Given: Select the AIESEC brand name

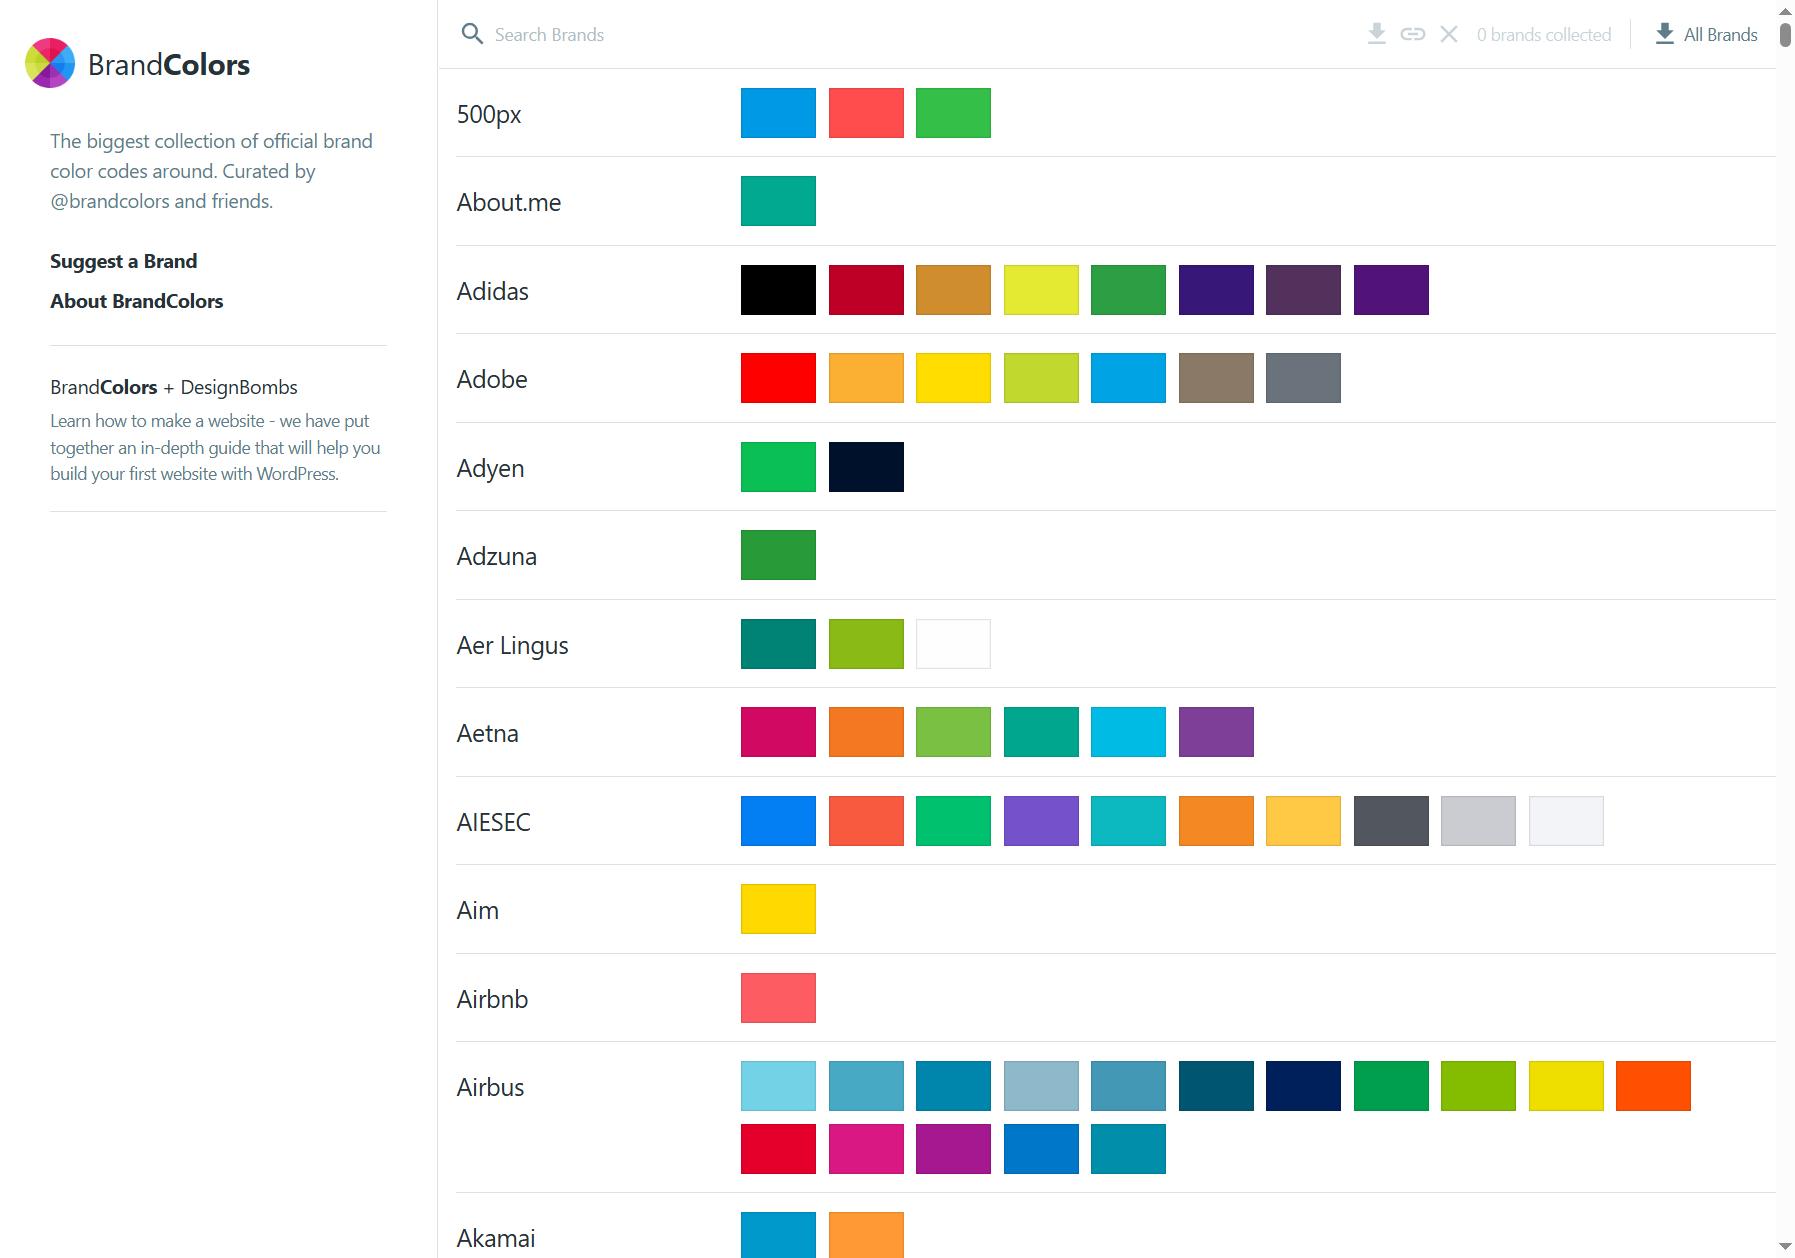Looking at the screenshot, I should point(494,822).
